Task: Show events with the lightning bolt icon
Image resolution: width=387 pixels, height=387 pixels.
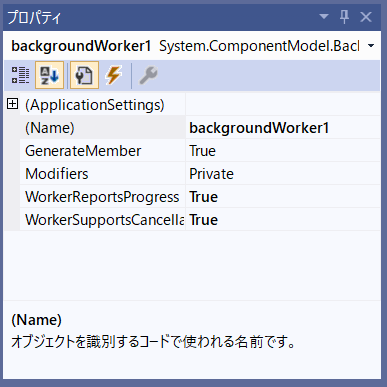Action: 113,75
